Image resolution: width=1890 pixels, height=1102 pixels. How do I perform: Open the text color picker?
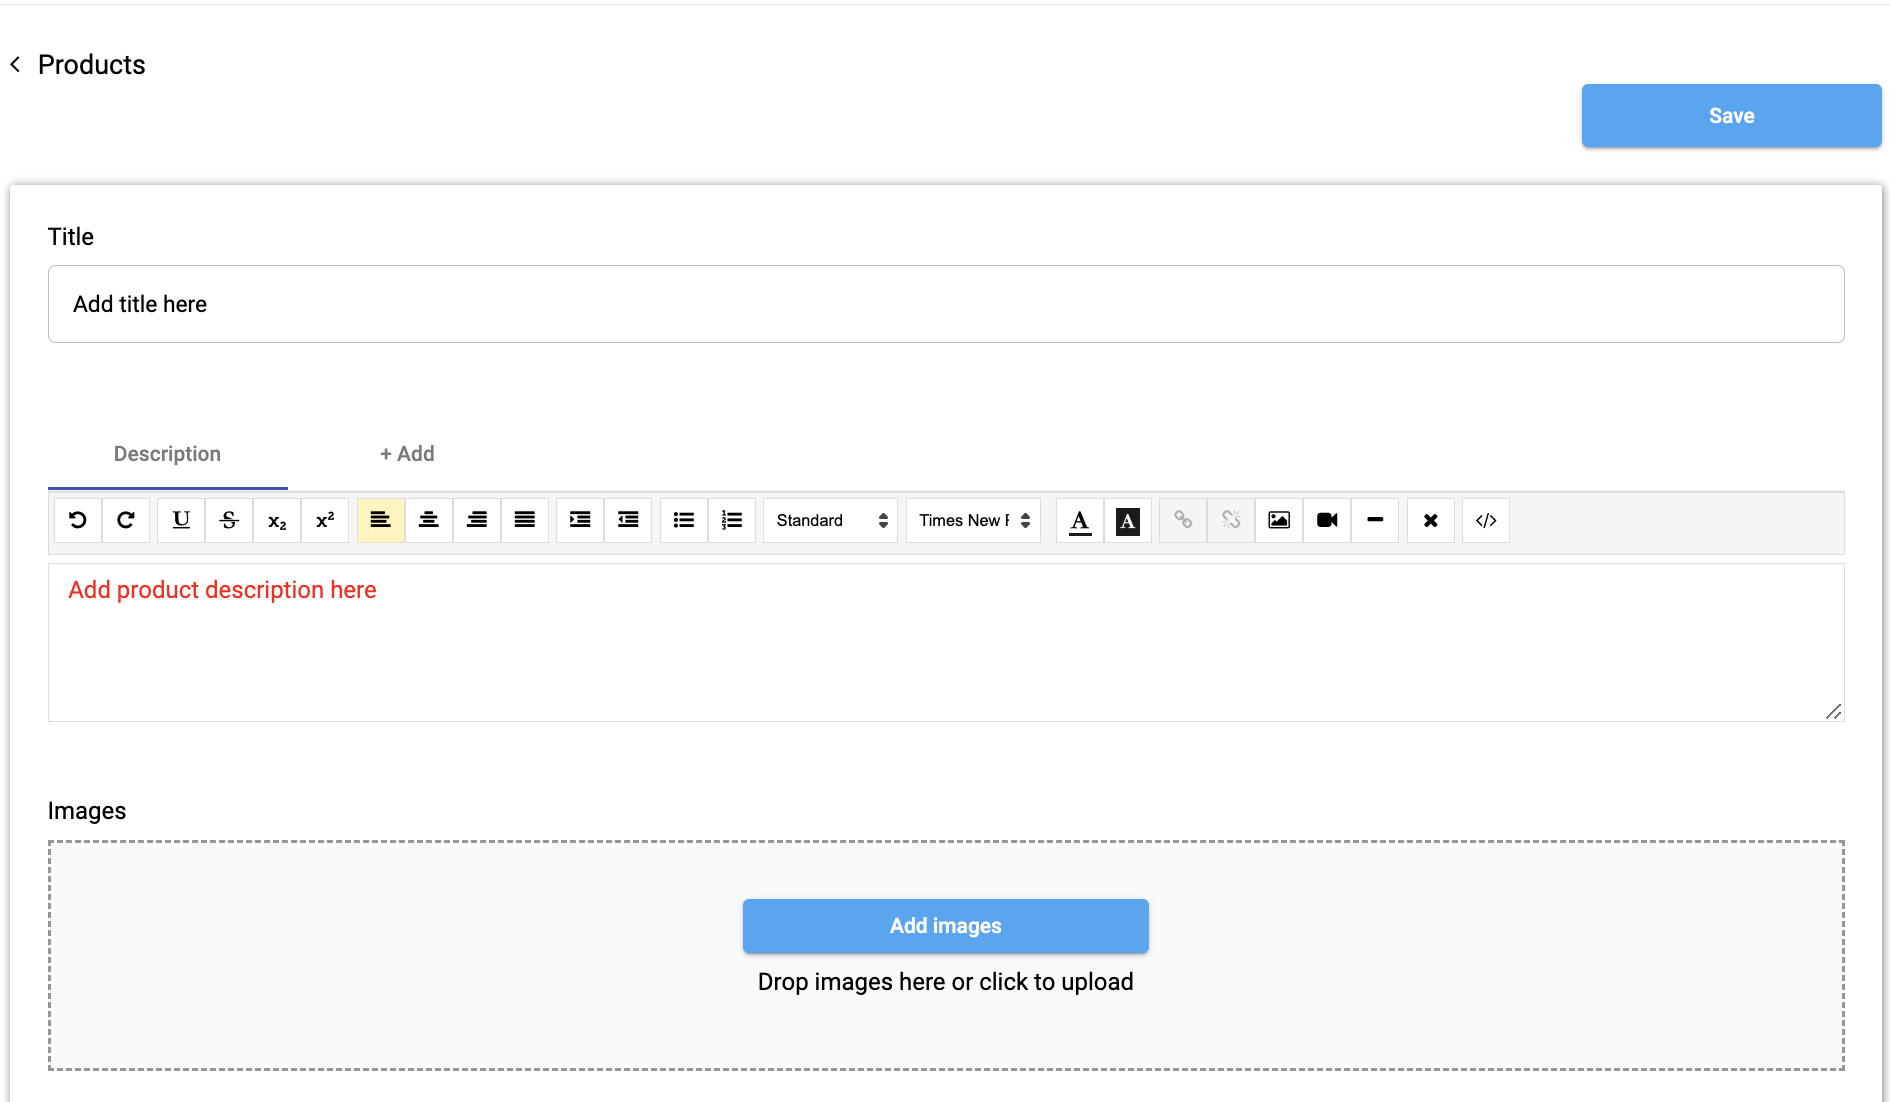pos(1080,520)
